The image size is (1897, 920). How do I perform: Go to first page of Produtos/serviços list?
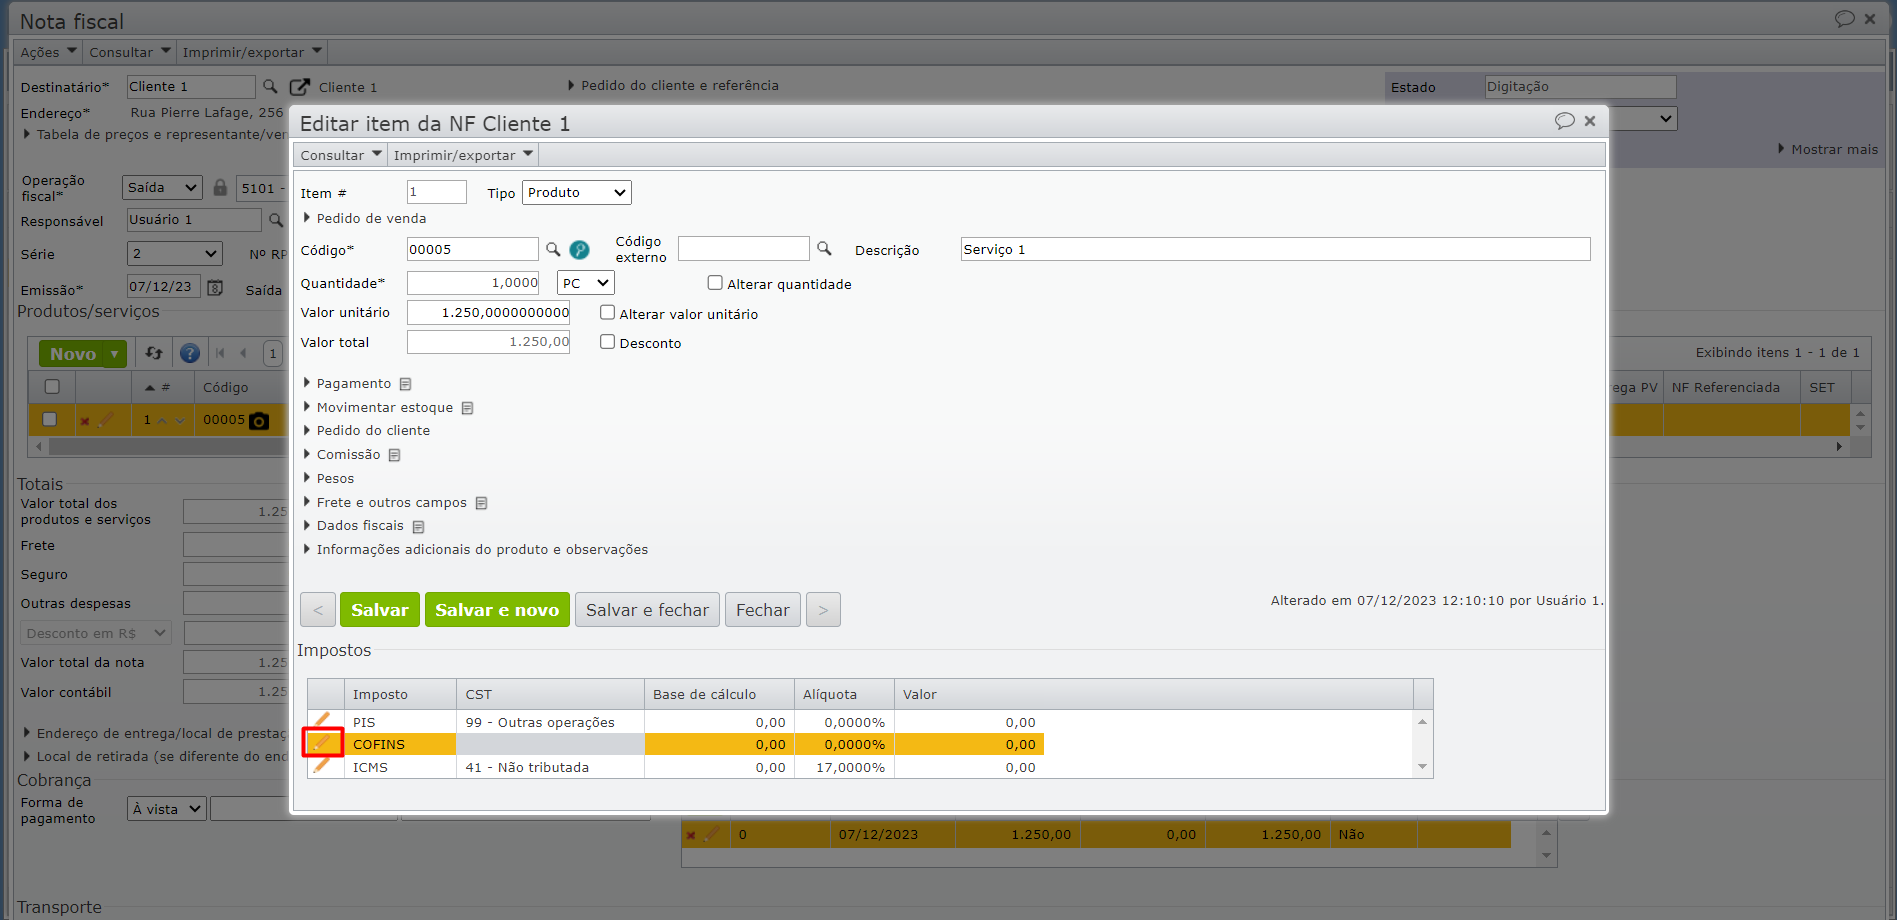[220, 353]
